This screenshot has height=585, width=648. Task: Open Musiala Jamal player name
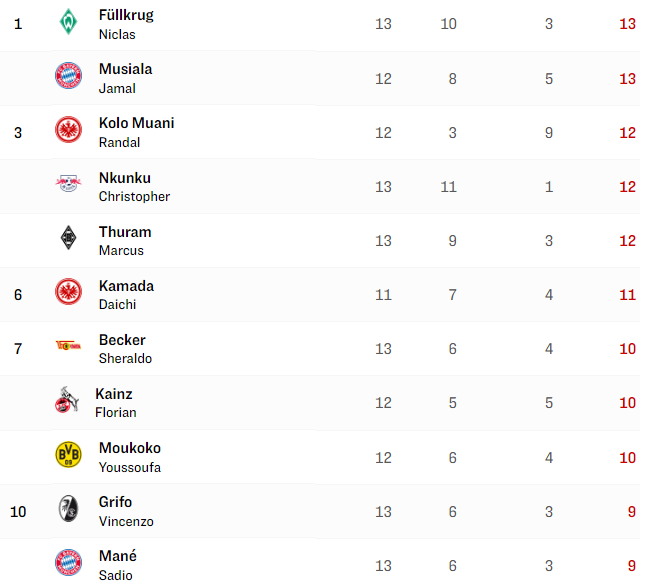pos(125,78)
